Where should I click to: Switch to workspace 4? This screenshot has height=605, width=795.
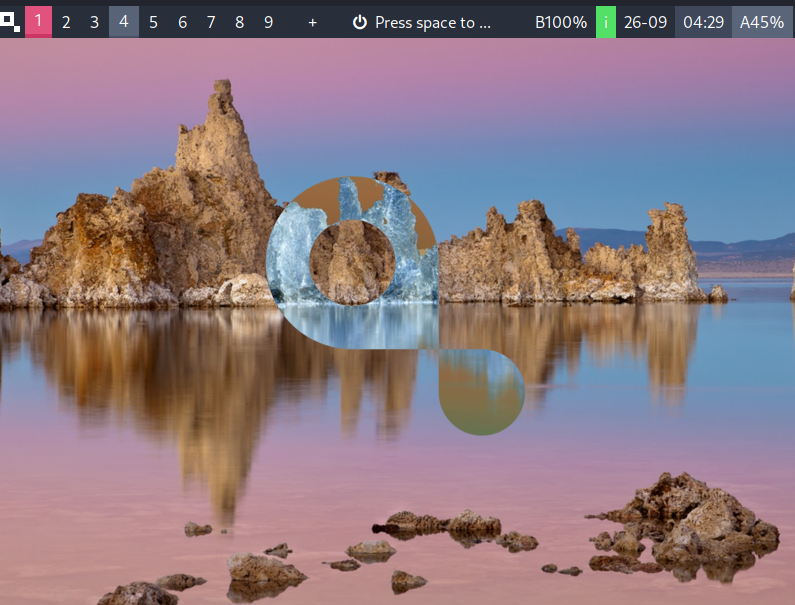(x=124, y=22)
